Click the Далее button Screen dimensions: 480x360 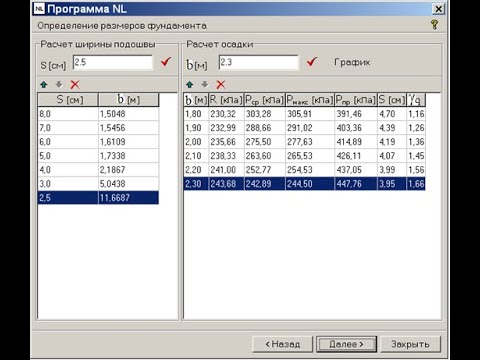[346, 344]
